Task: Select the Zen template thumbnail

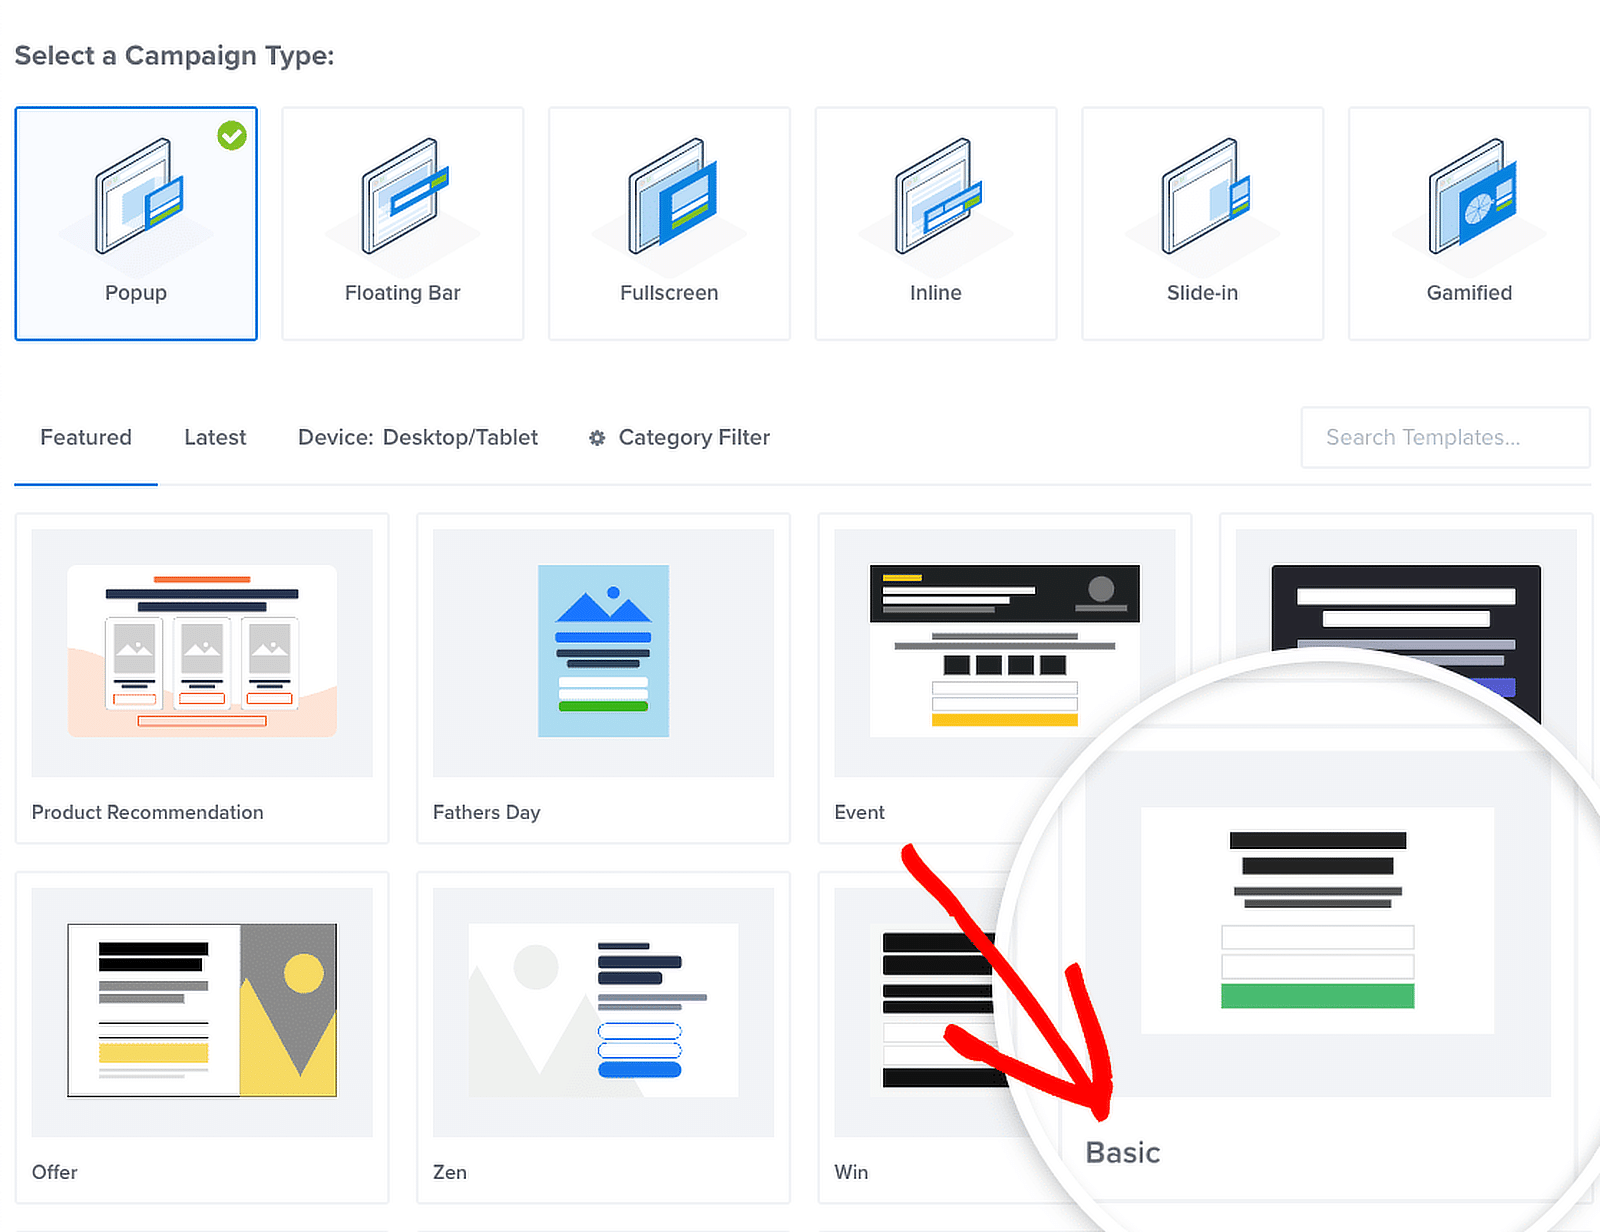Action: click(x=603, y=1011)
